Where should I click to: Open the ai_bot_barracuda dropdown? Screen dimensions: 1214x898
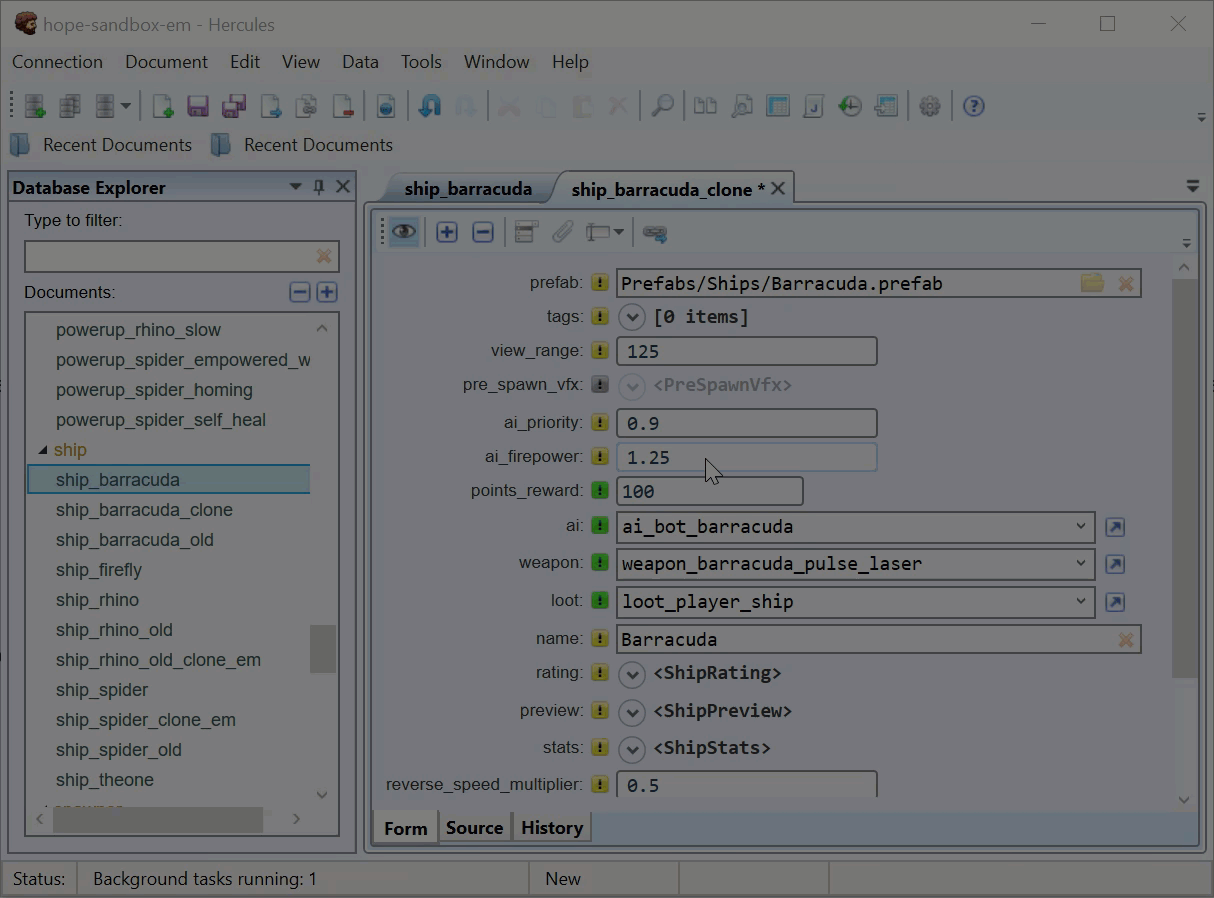(x=1081, y=526)
